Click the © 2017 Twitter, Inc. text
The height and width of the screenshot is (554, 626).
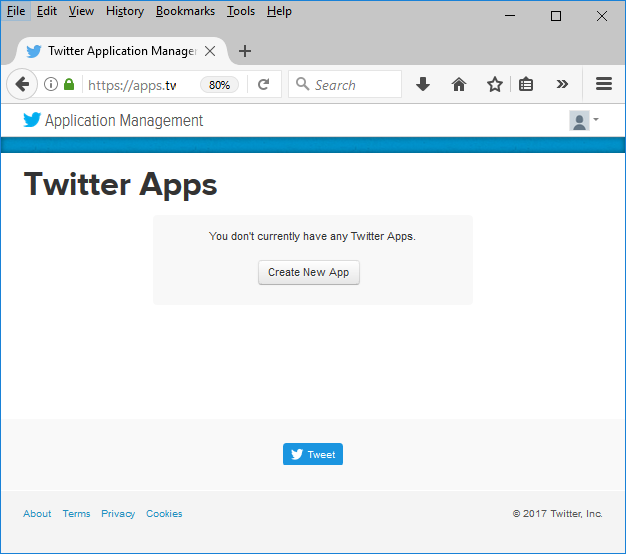pos(557,514)
